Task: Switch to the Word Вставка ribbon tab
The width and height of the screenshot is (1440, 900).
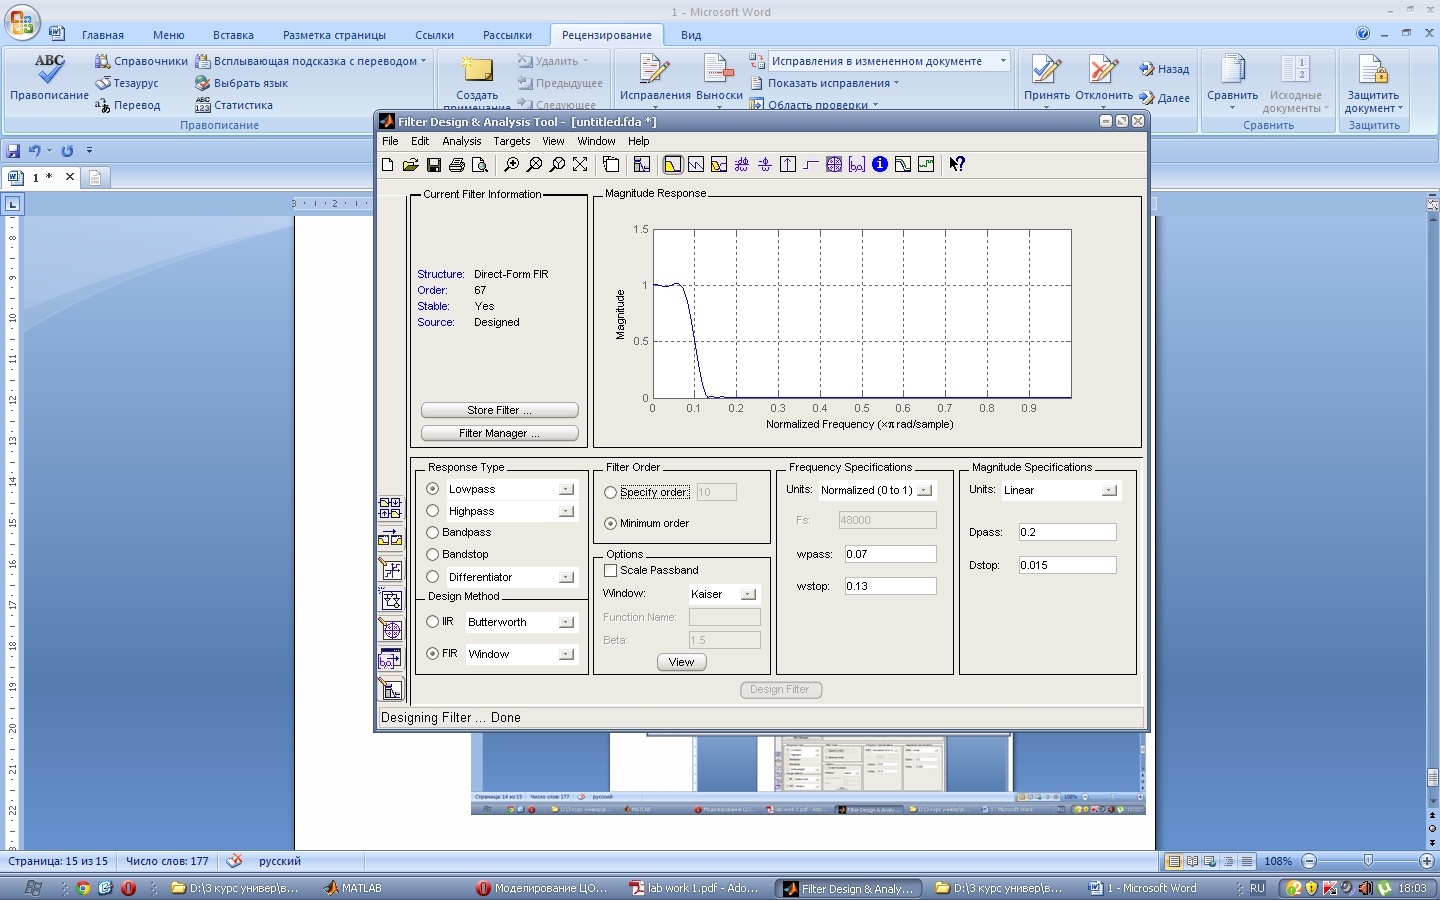Action: tap(233, 35)
